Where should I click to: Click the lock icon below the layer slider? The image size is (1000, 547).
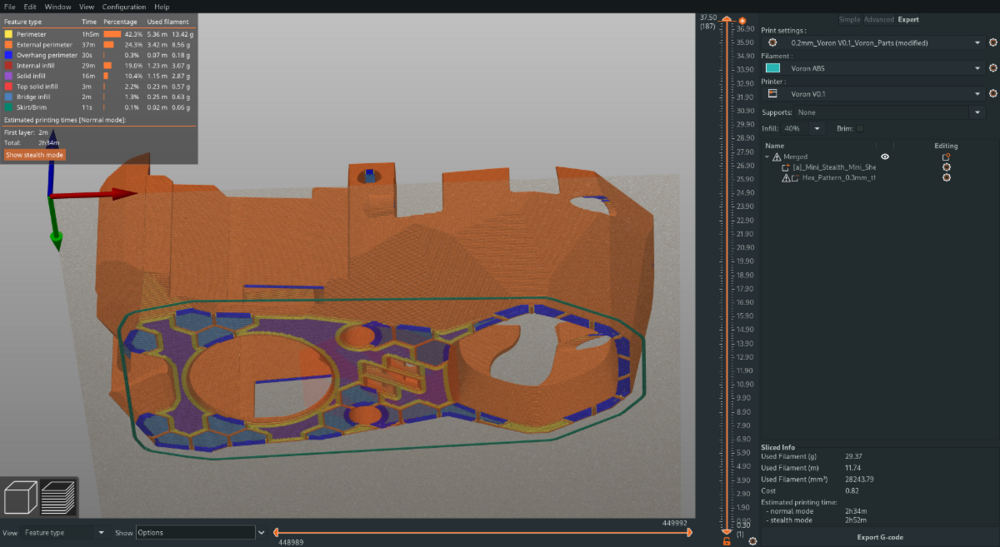(x=726, y=541)
